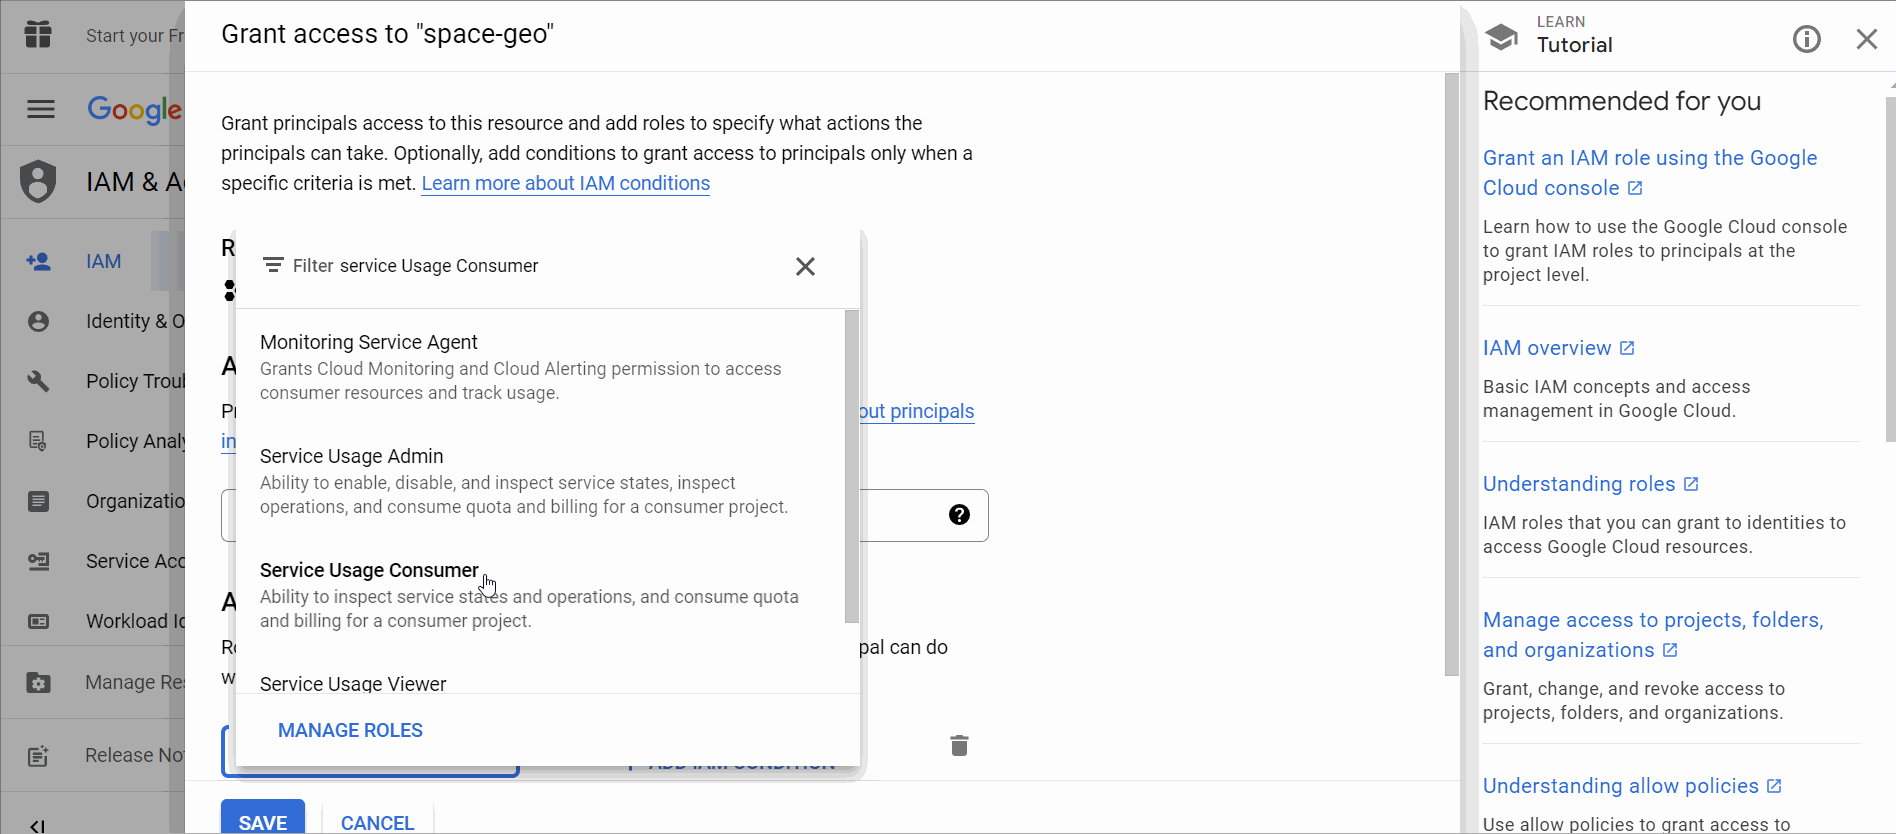This screenshot has width=1896, height=834.
Task: Click the Organization Policies list icon
Action: tap(38, 501)
